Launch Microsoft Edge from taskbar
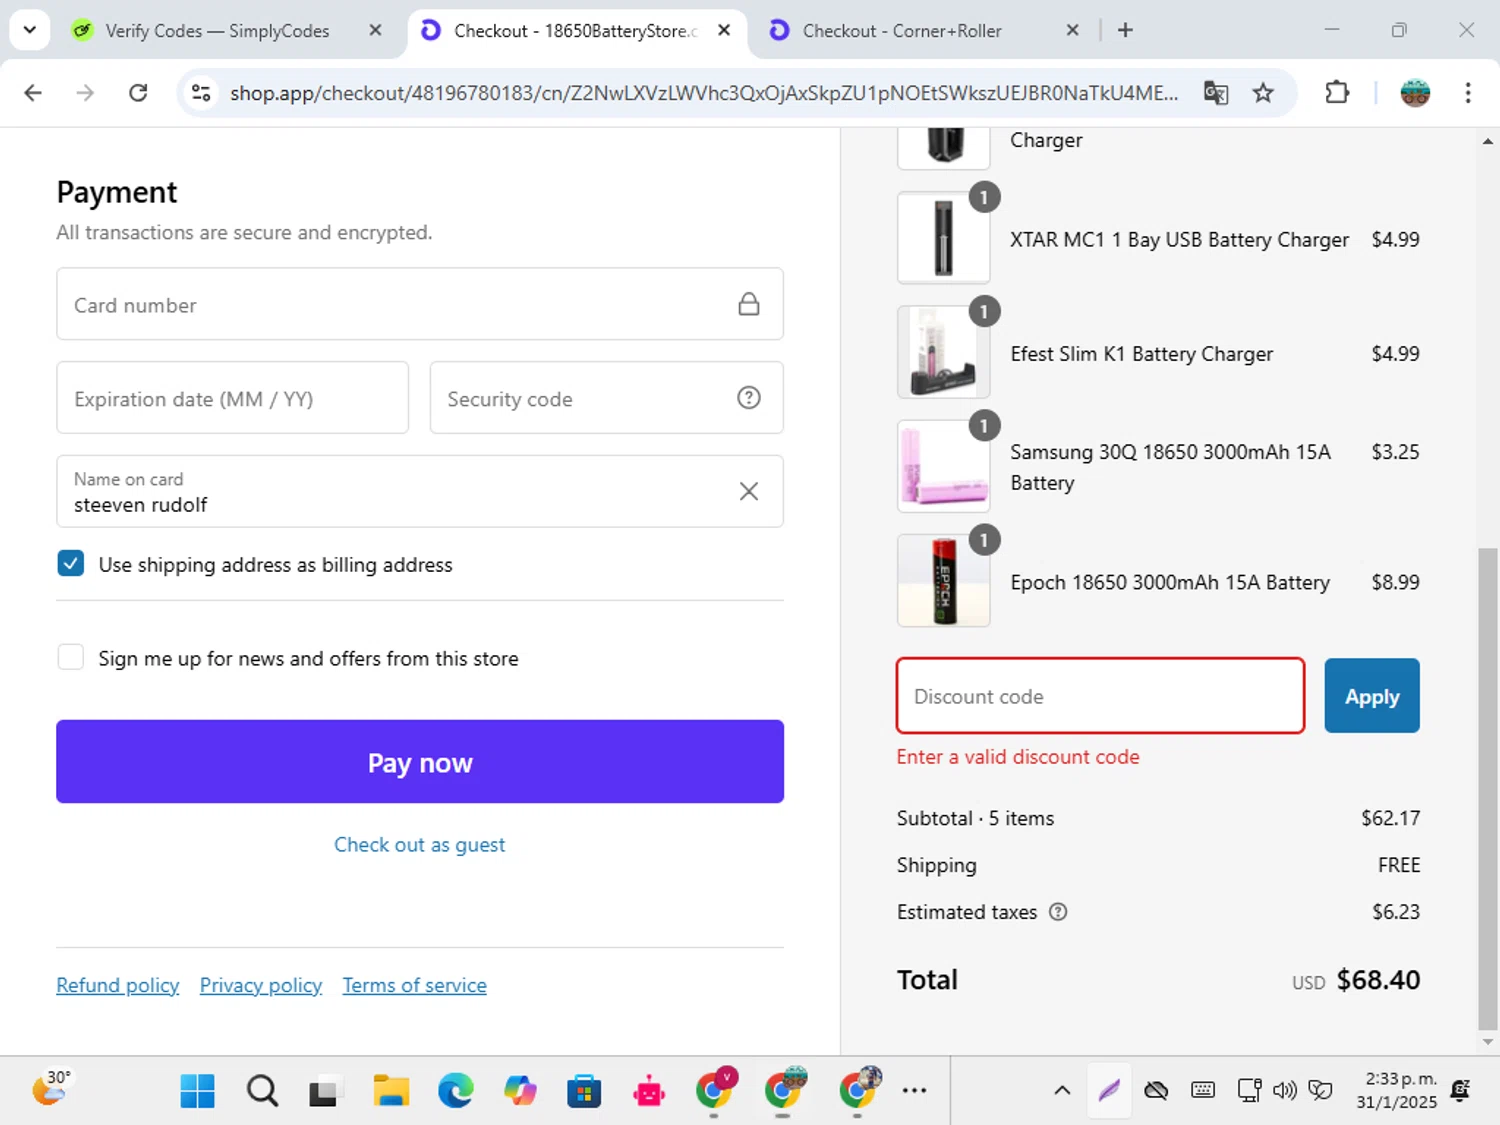The width and height of the screenshot is (1500, 1125). [x=455, y=1091]
